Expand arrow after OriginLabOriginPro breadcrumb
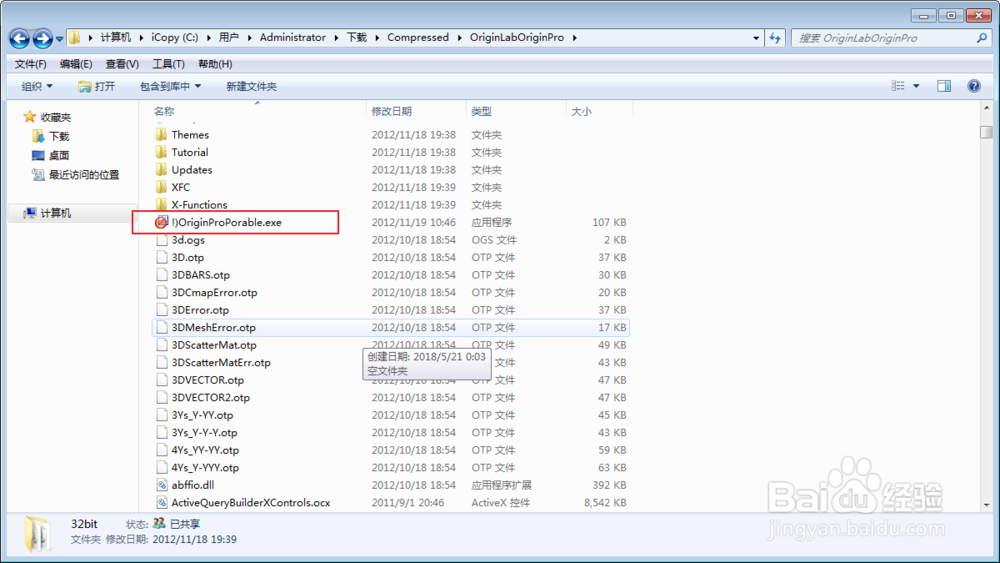Image resolution: width=1000 pixels, height=563 pixels. click(x=575, y=38)
